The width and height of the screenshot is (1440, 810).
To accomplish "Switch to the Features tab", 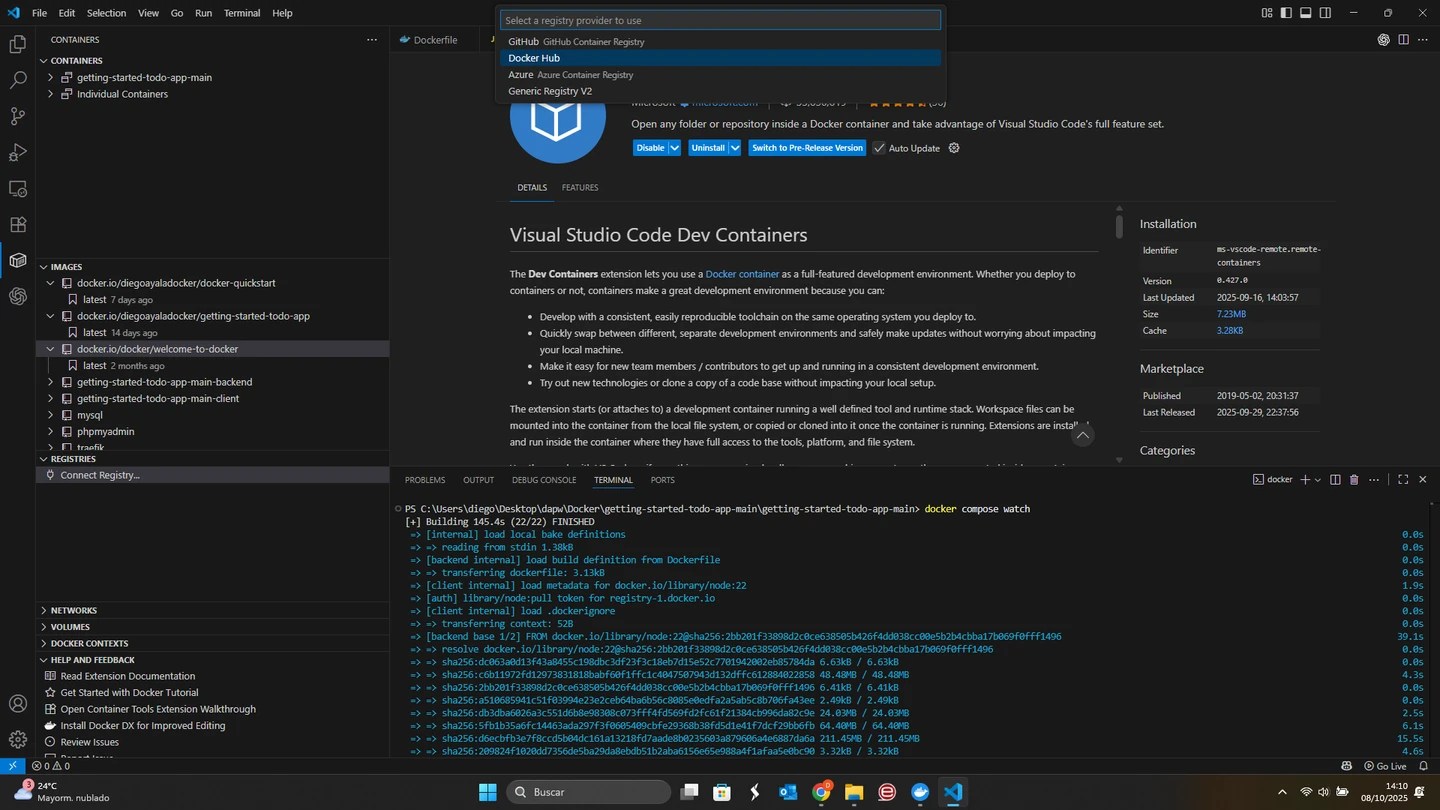I will click(580, 188).
